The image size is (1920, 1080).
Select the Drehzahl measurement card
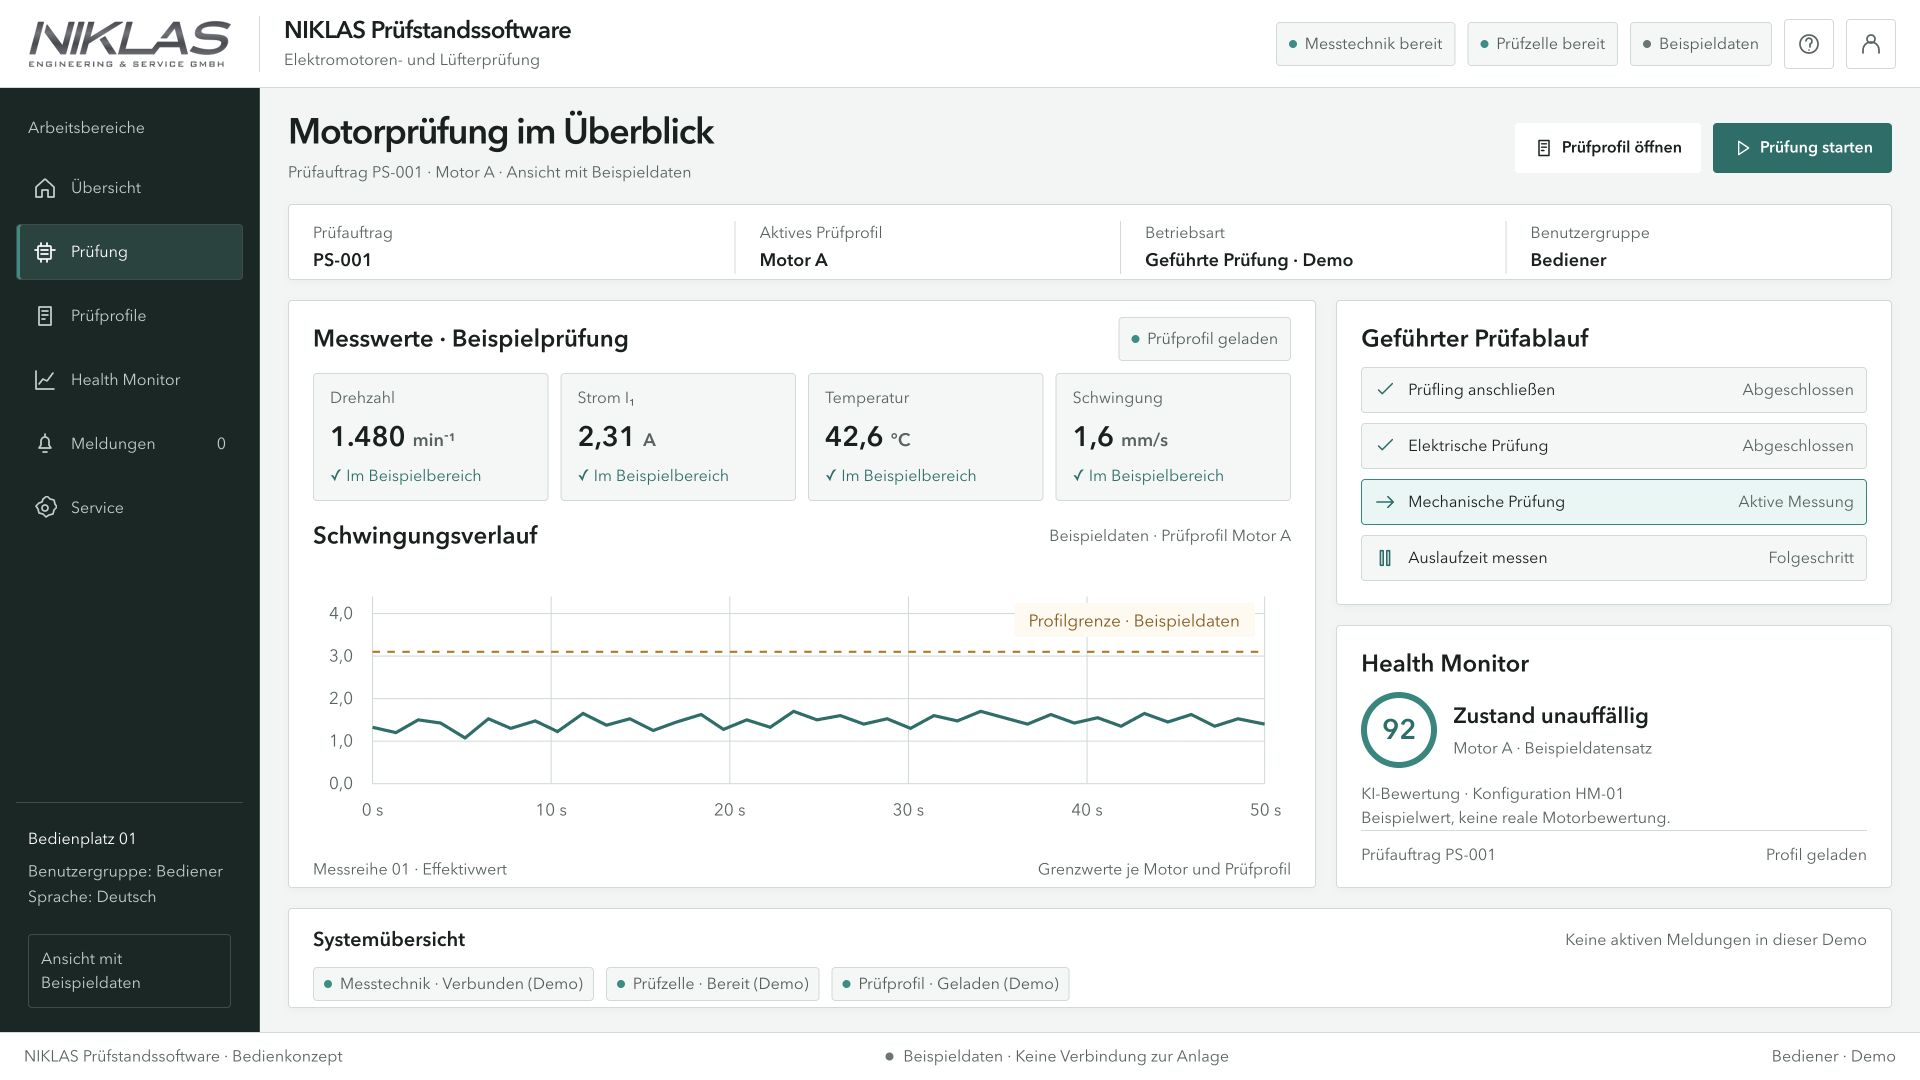click(430, 437)
